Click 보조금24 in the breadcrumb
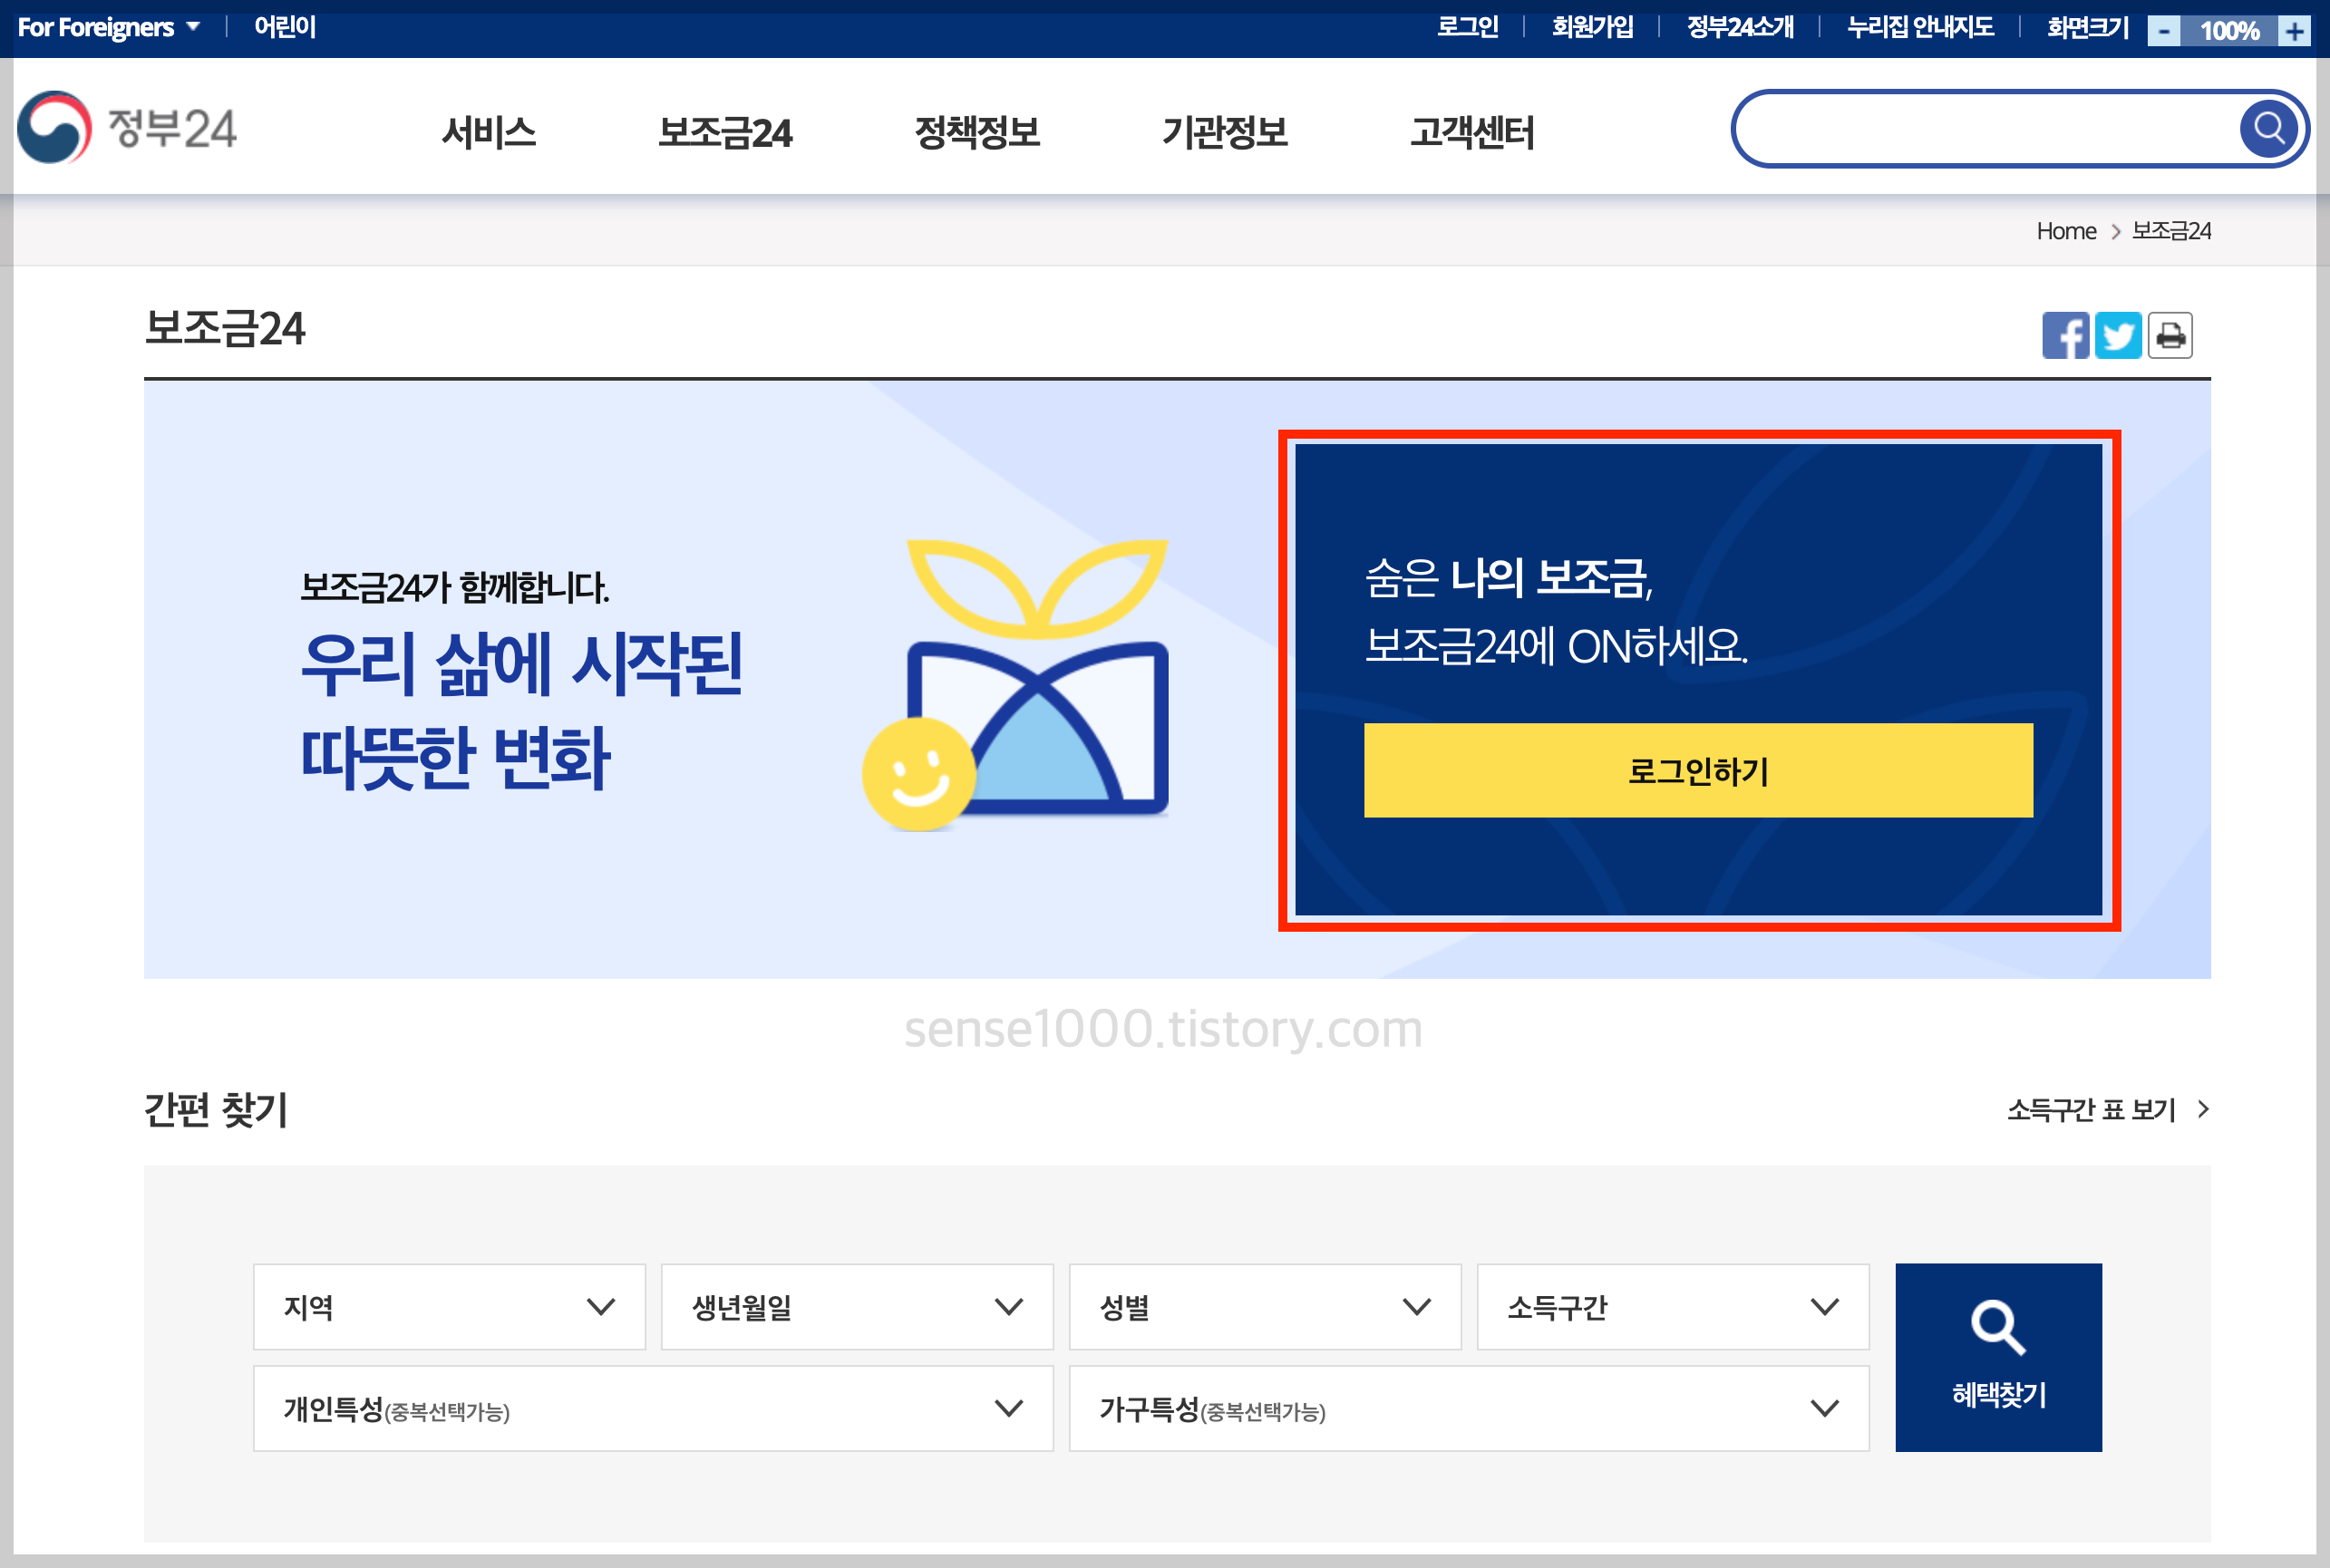 2171,231
